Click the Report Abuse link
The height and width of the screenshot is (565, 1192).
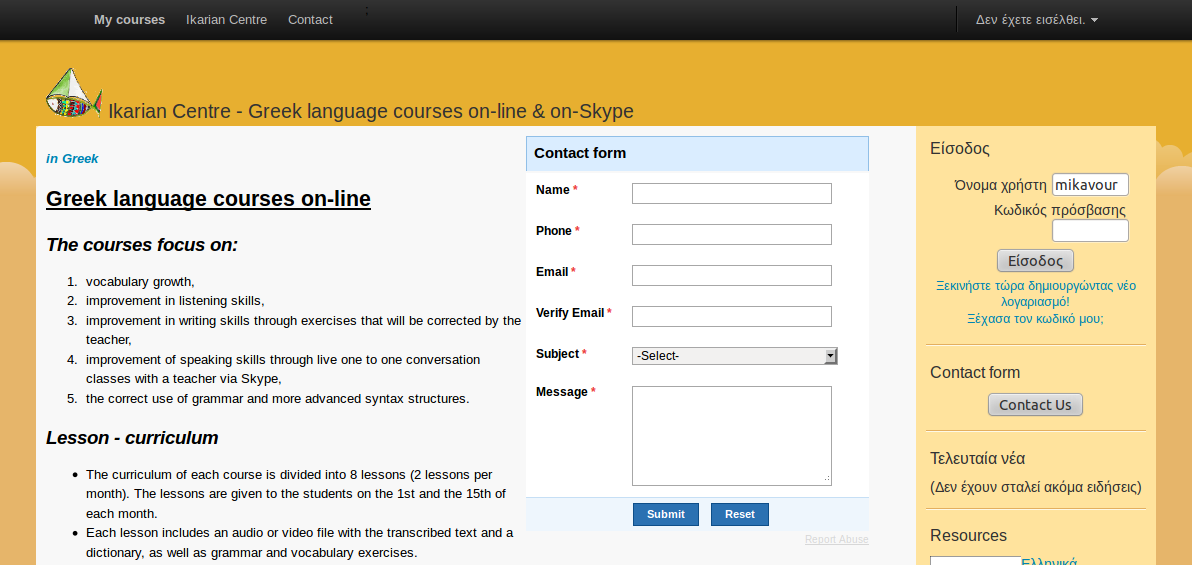tap(836, 540)
